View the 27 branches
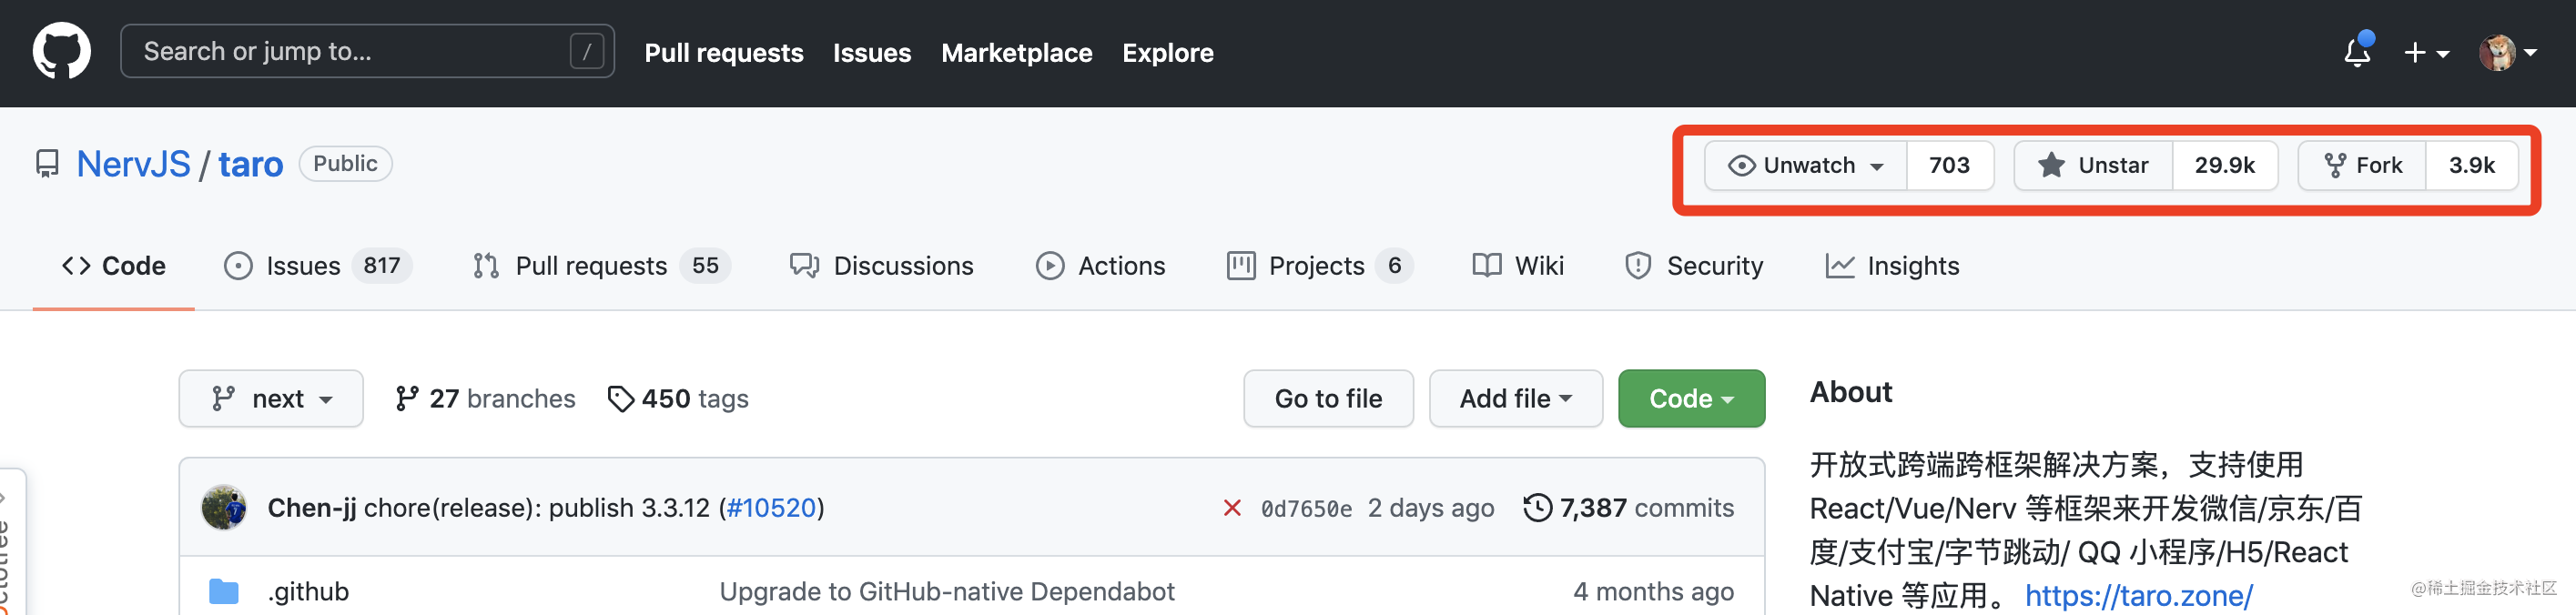Image resolution: width=2576 pixels, height=615 pixels. [485, 399]
